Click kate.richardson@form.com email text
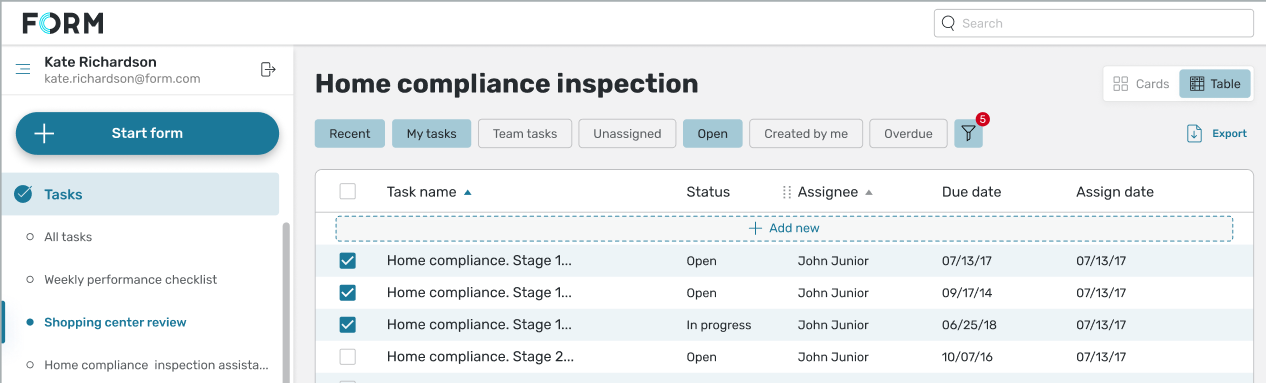This screenshot has height=383, width=1266. coord(122,78)
